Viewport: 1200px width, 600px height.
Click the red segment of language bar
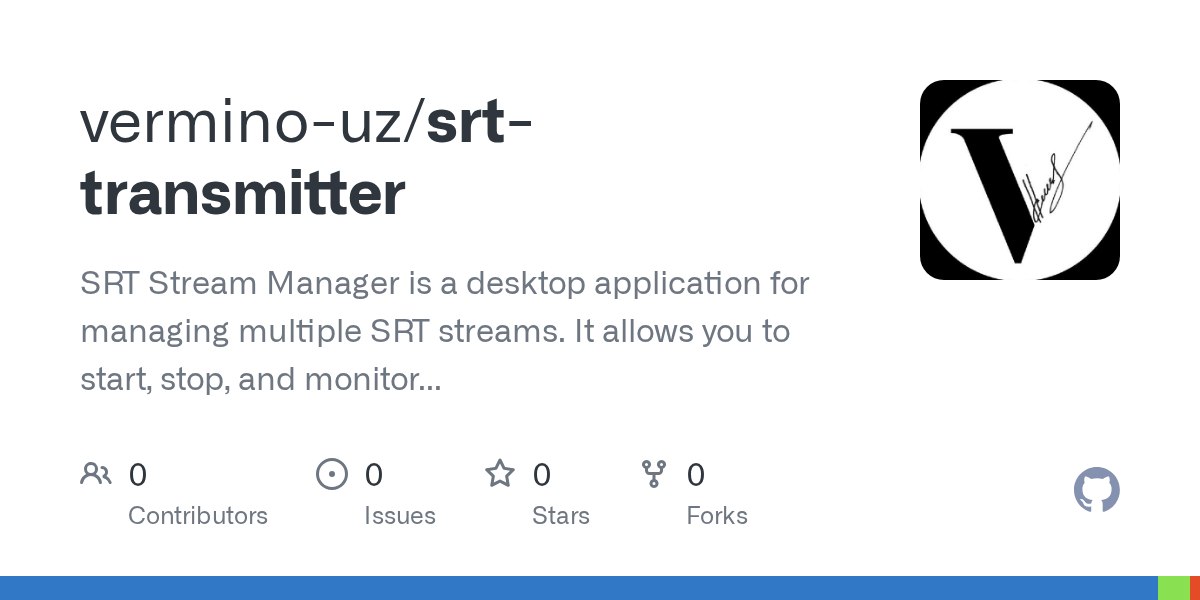[1194, 588]
